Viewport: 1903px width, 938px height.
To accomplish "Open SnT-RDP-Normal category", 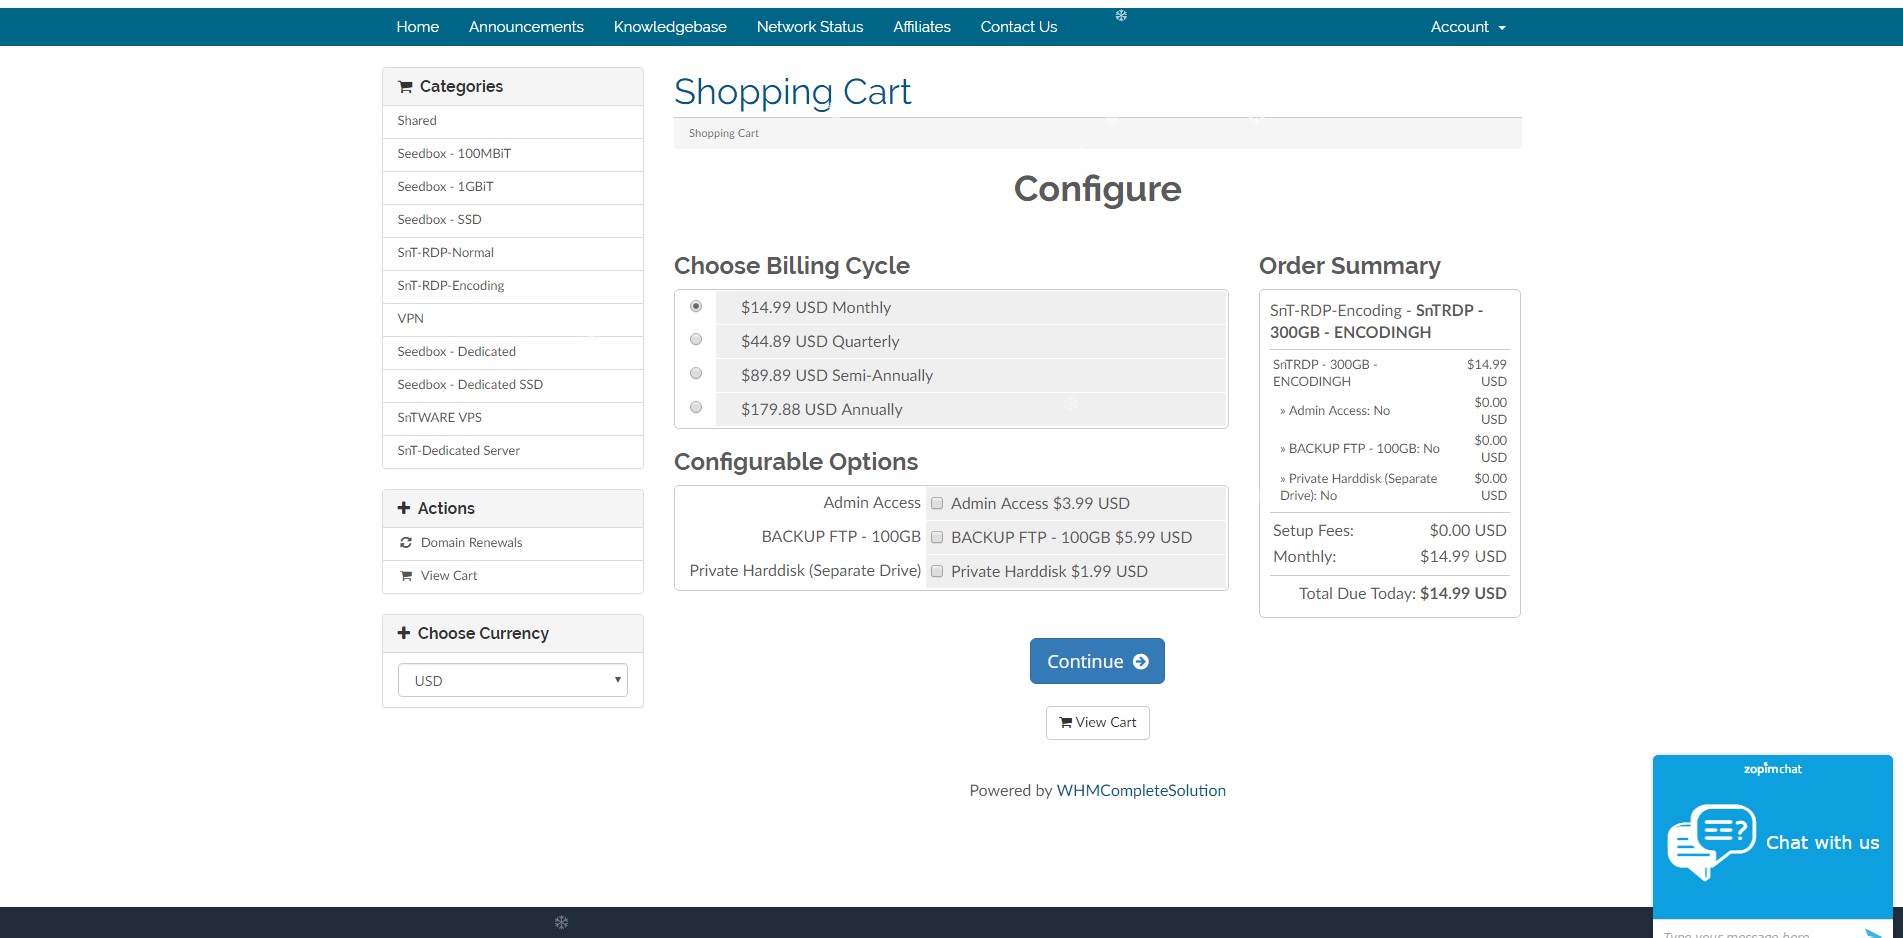I will point(513,253).
